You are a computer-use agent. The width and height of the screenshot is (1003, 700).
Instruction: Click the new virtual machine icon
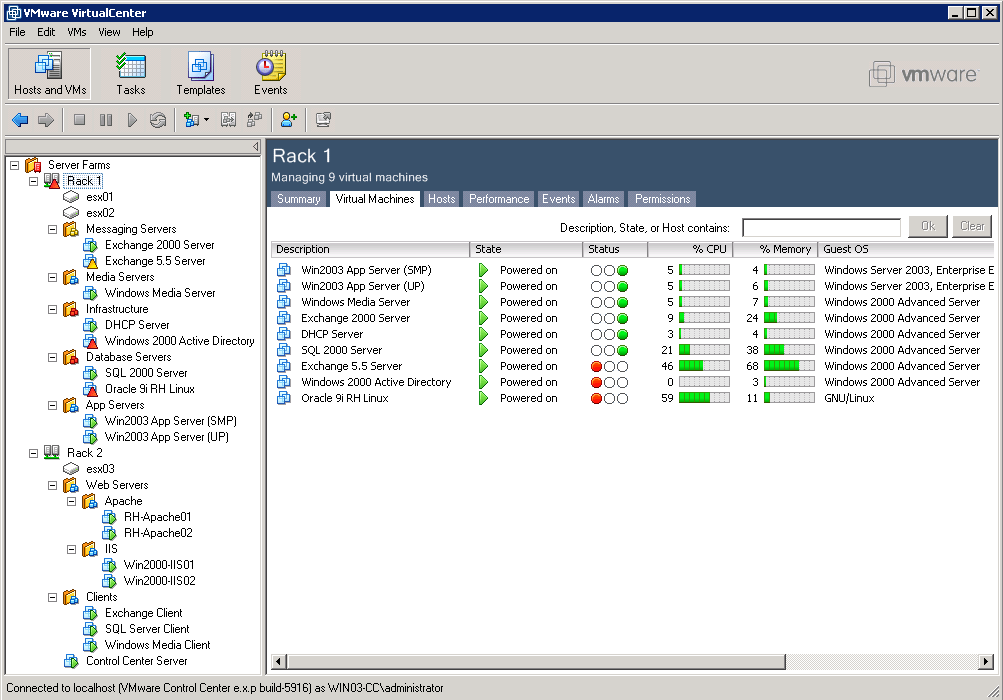(191, 120)
